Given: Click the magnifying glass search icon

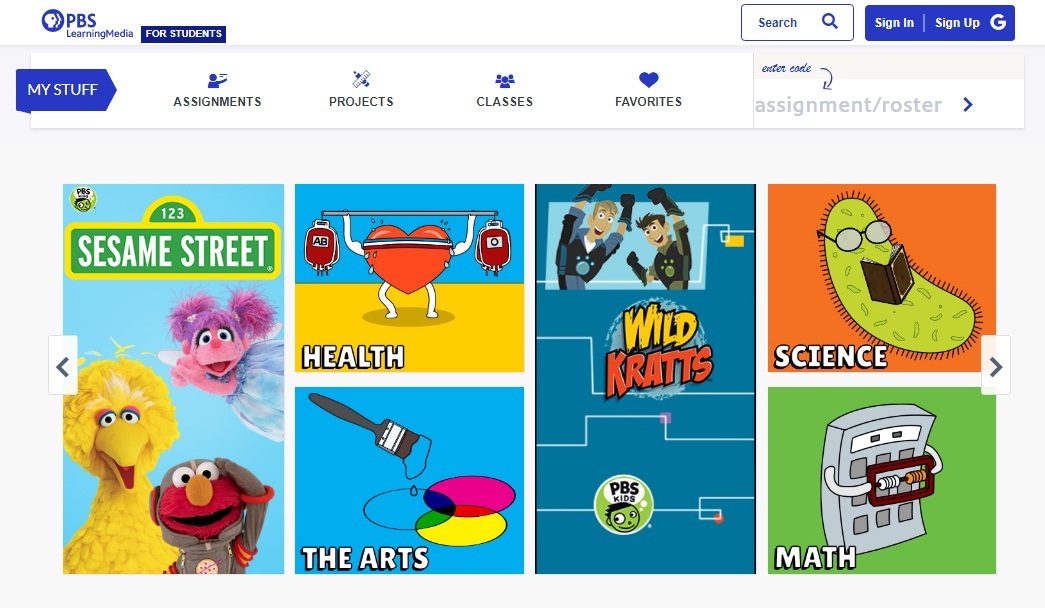Looking at the screenshot, I should pyautogui.click(x=830, y=21).
